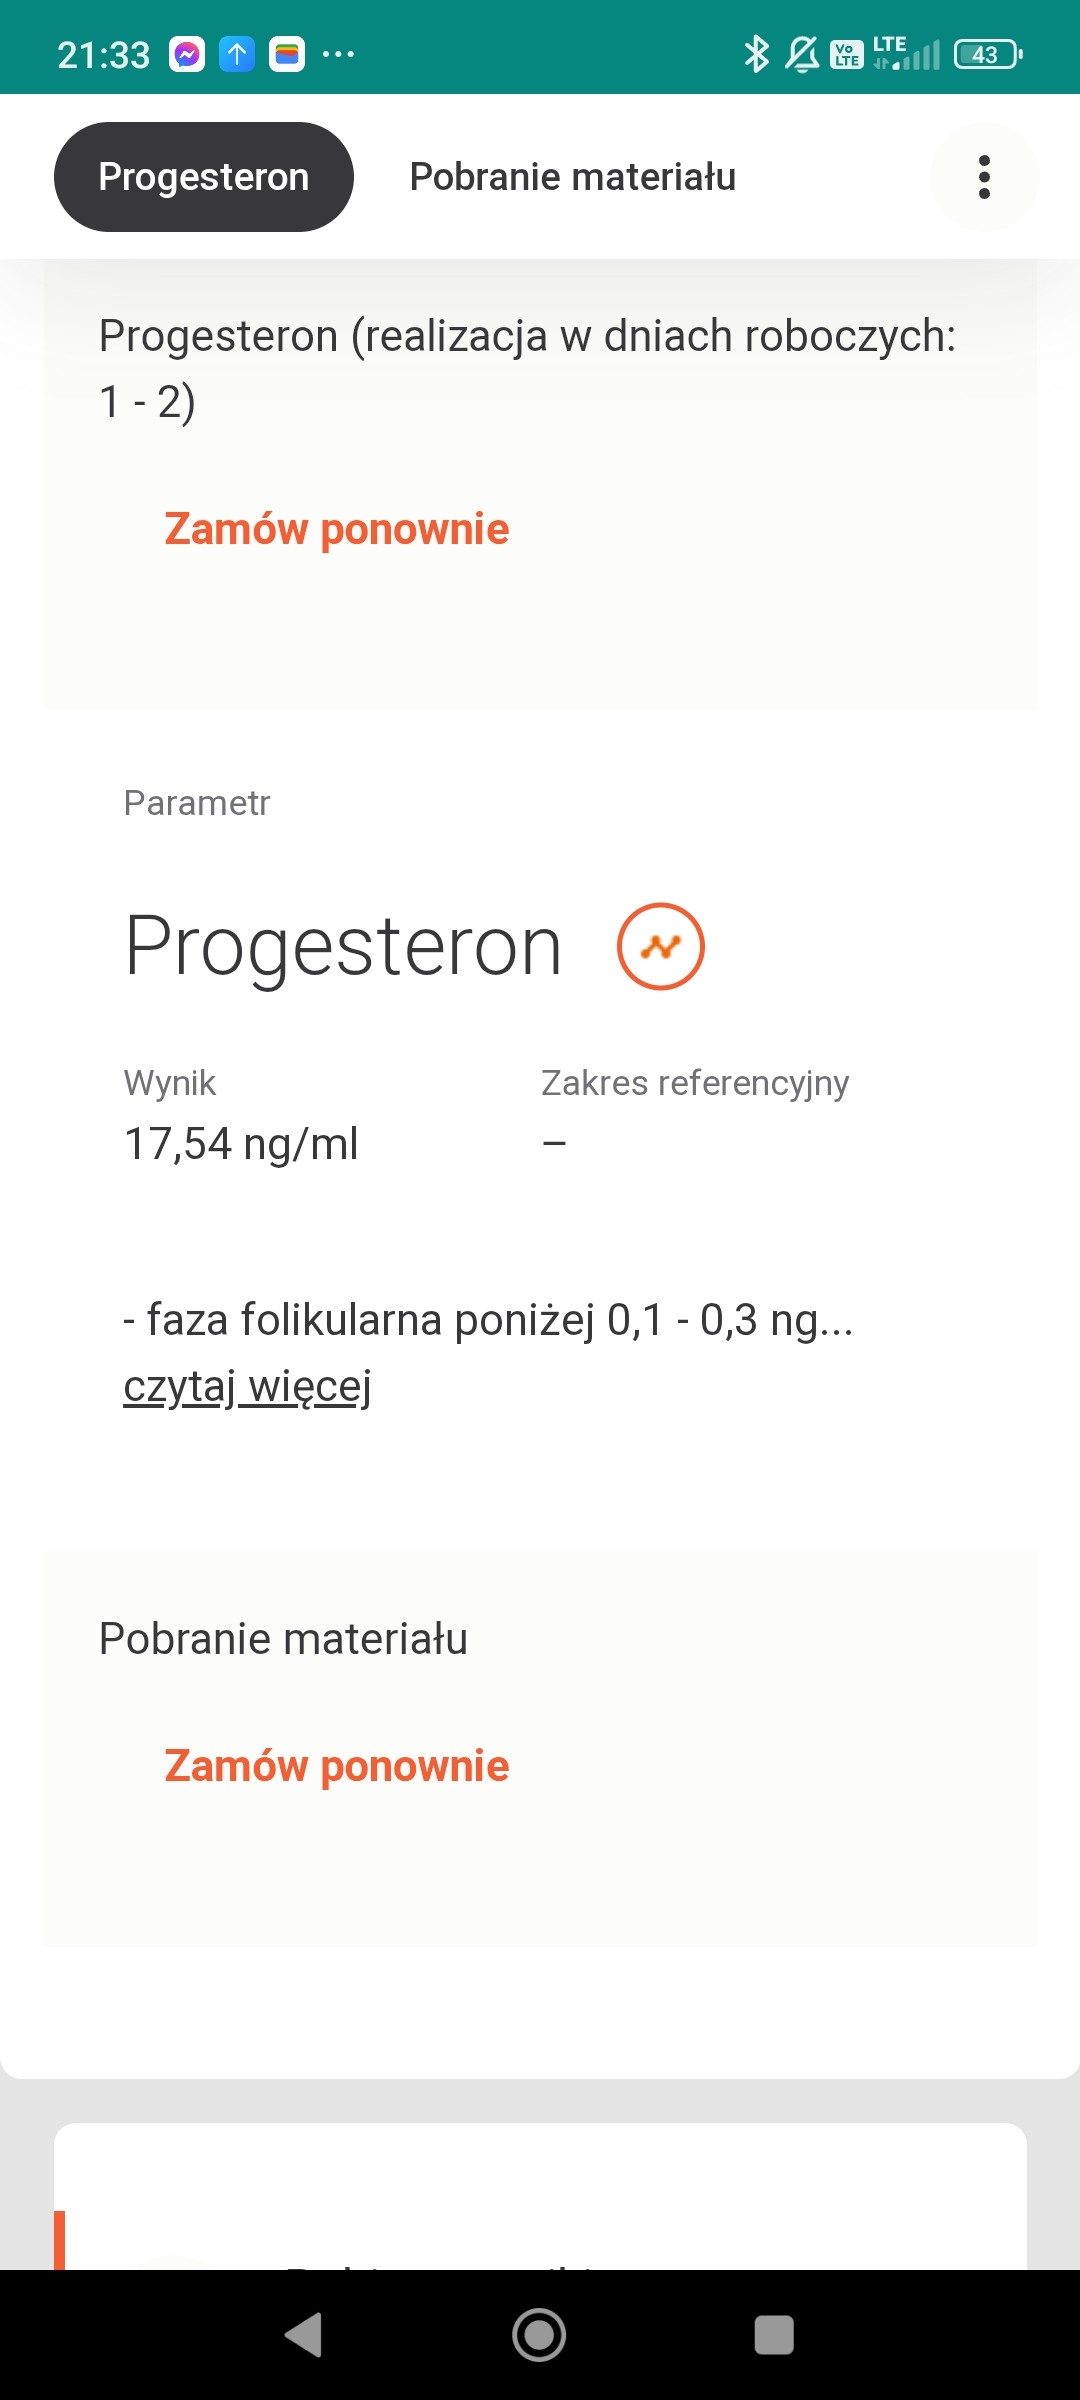The width and height of the screenshot is (1080, 2400).
Task: Tap the Bluetooth status icon
Action: pyautogui.click(x=756, y=54)
